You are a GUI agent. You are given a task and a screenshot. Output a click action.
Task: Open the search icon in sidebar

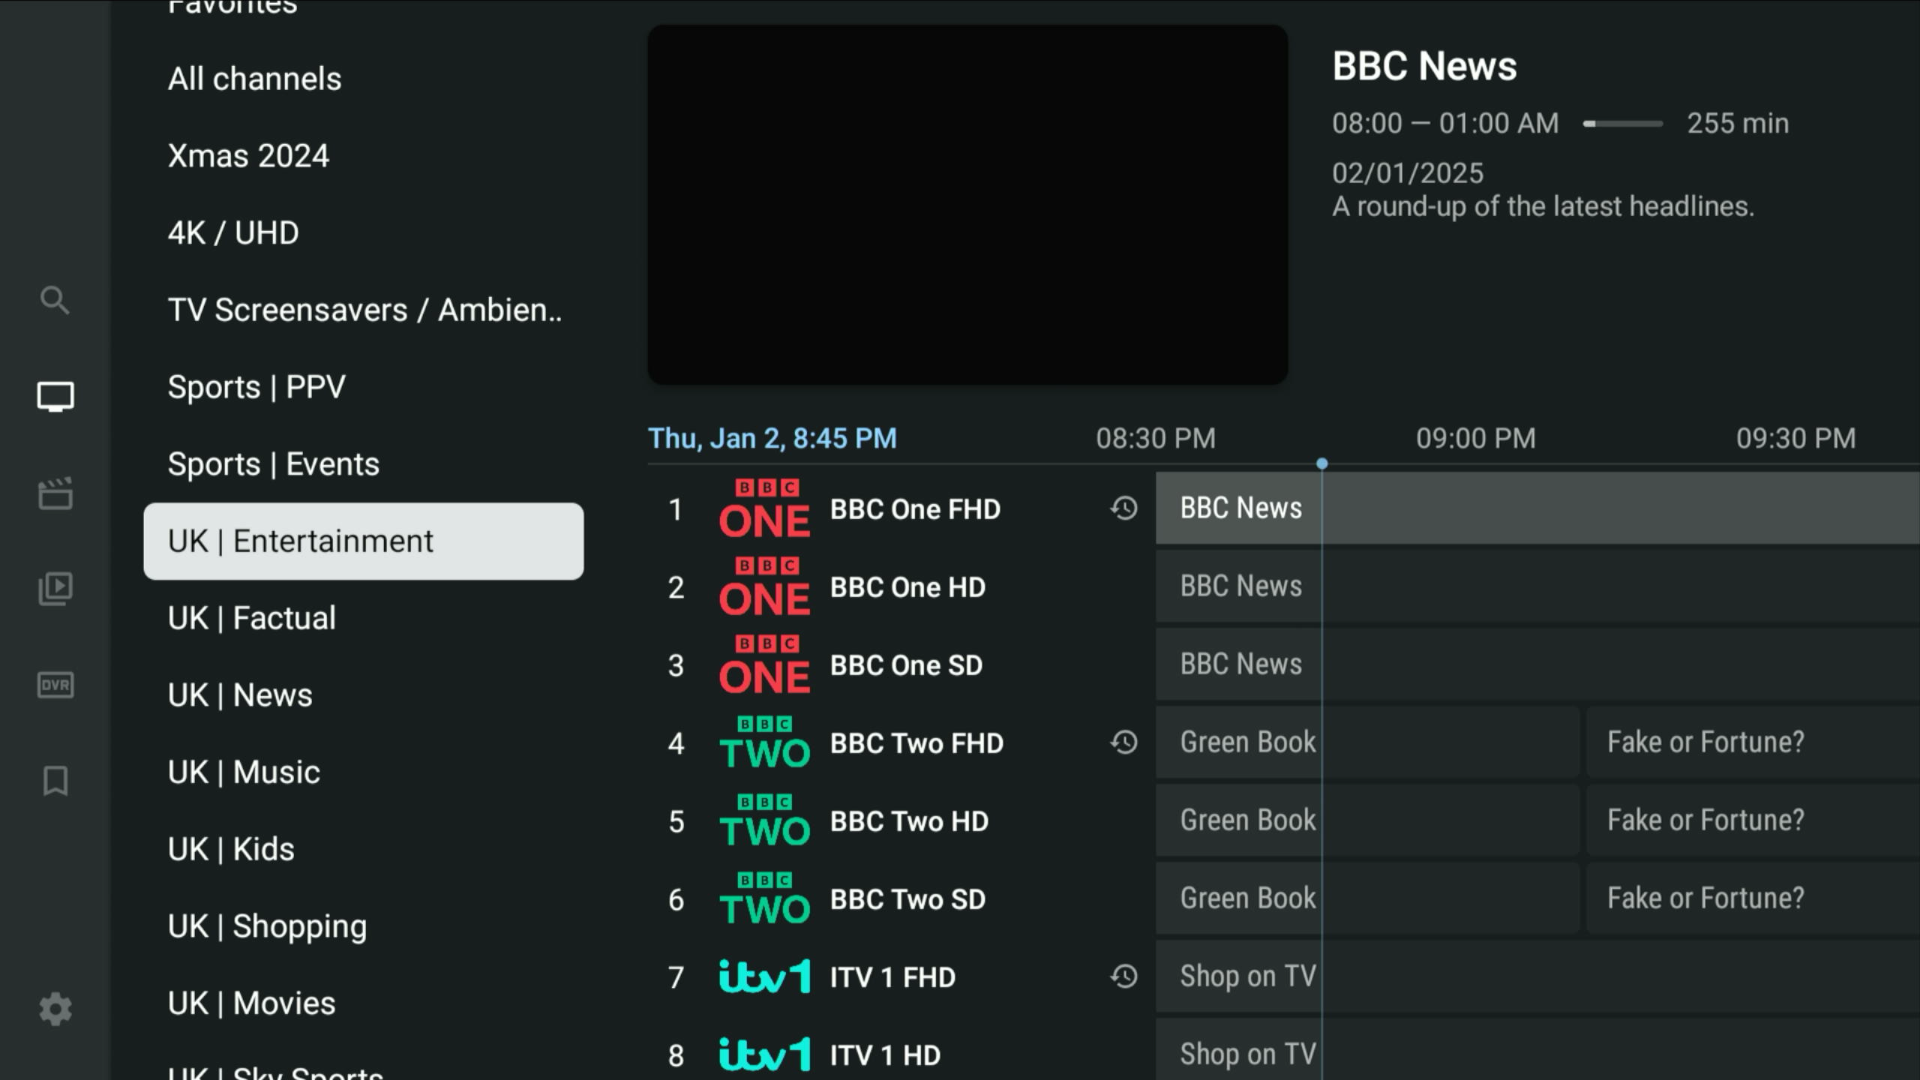pos(55,300)
